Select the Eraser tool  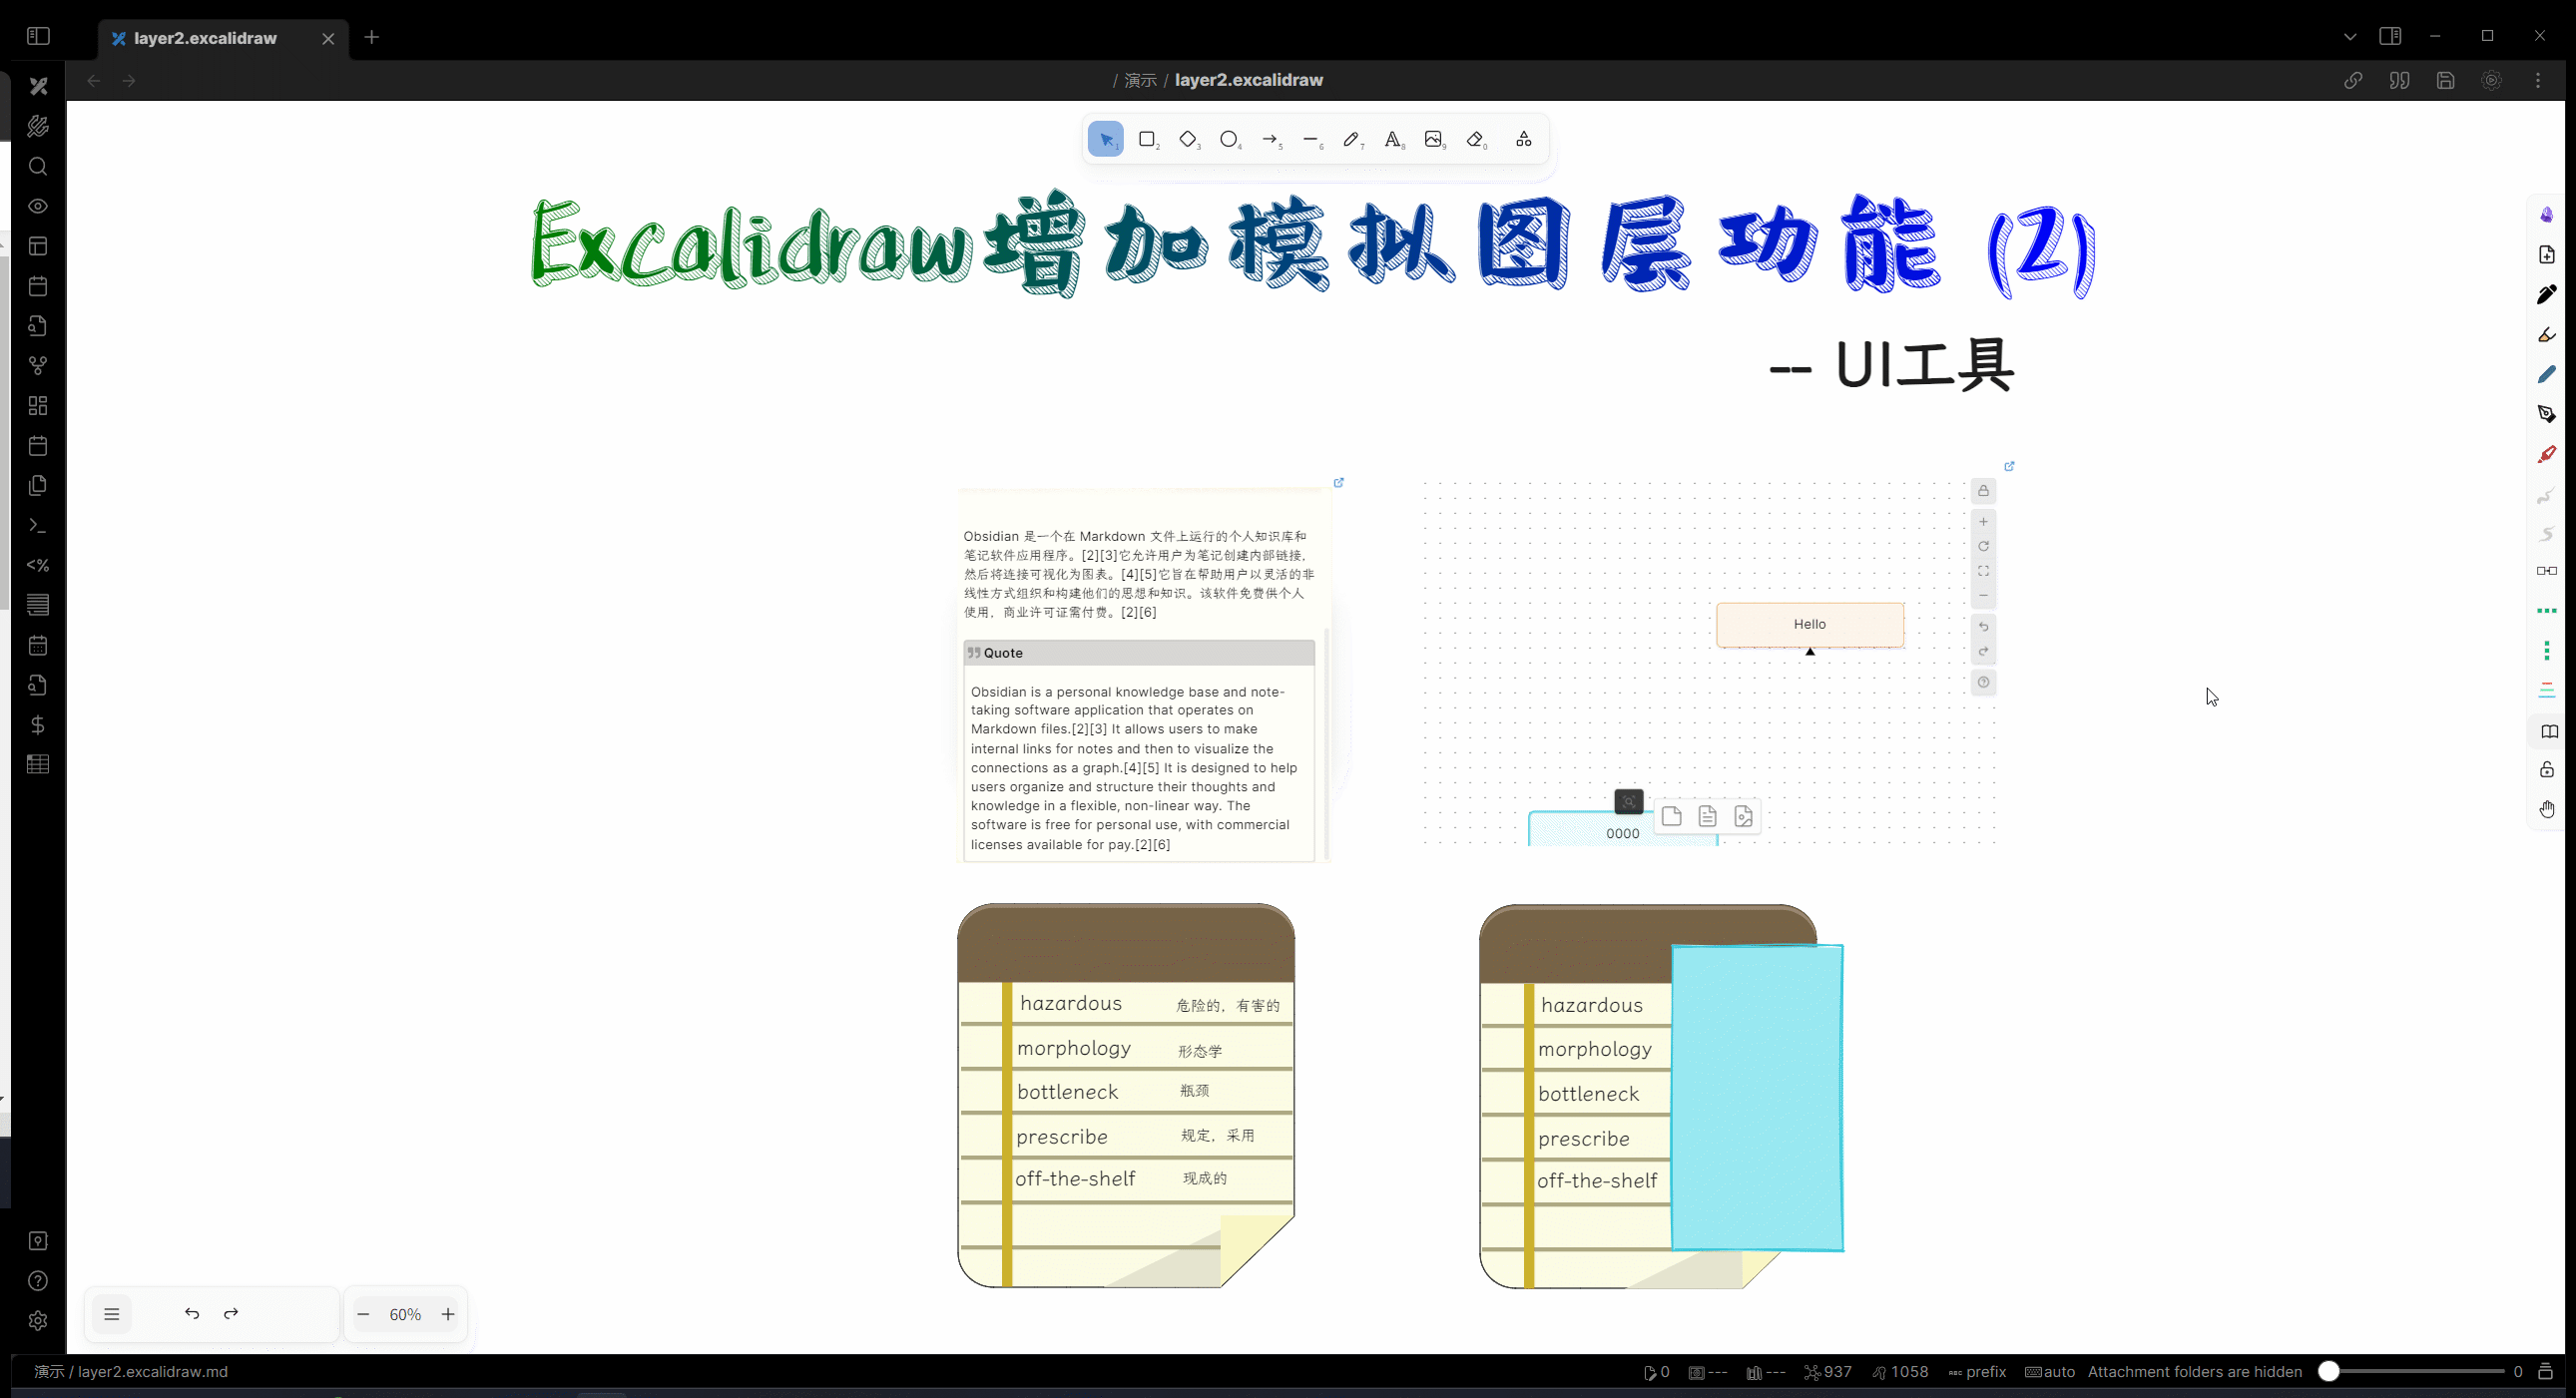click(x=1476, y=139)
